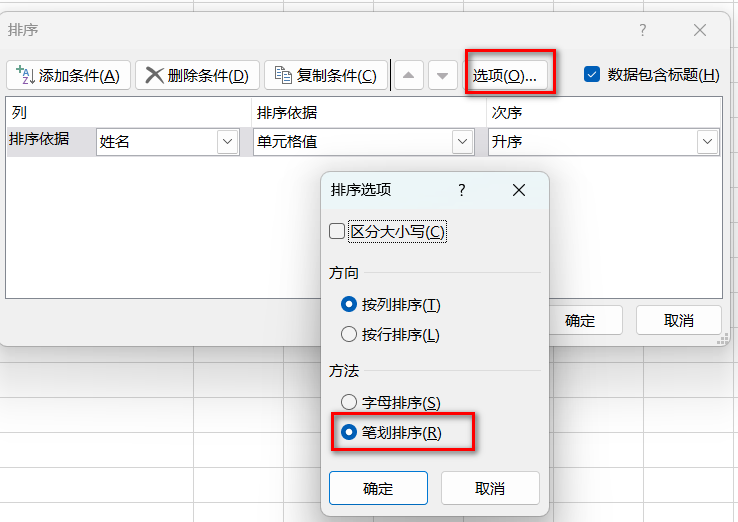Screen dimensions: 738x522
Task: Click the Add Condition (添加条件) button
Action: tap(68, 75)
